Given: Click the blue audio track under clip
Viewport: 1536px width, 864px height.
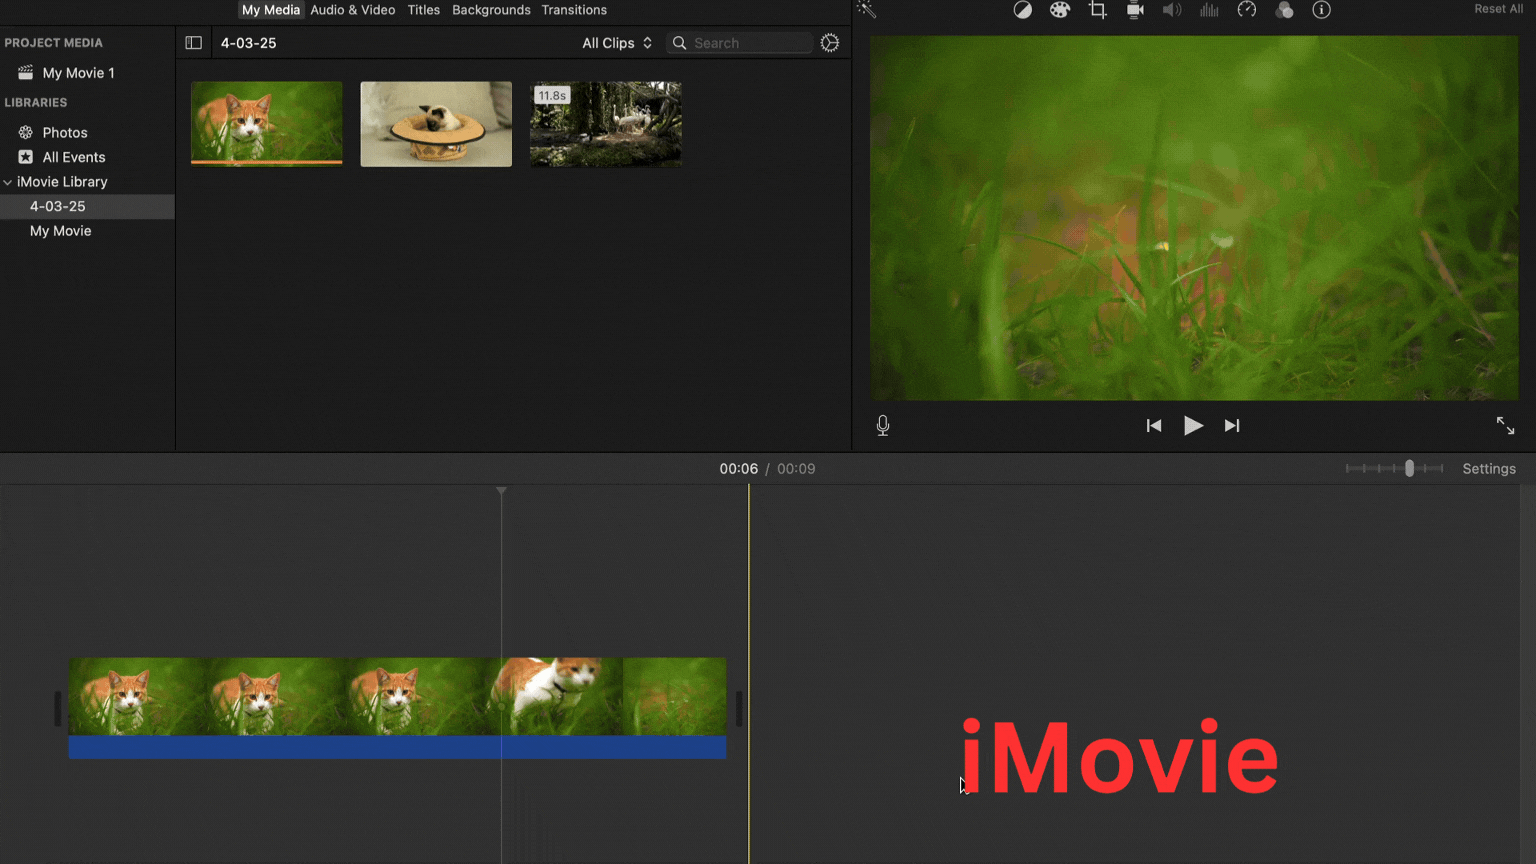Looking at the screenshot, I should pyautogui.click(x=397, y=747).
